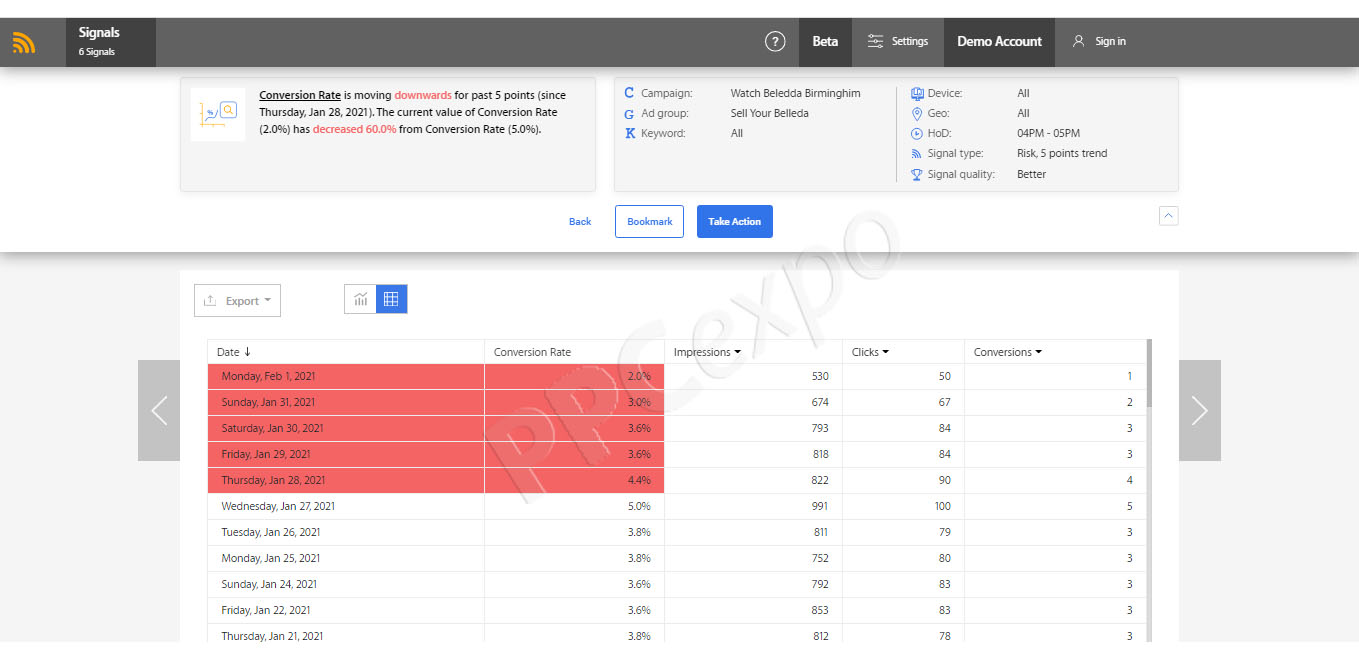Click the HoD clock icon
Image resolution: width=1359 pixels, height=664 pixels.
point(917,134)
